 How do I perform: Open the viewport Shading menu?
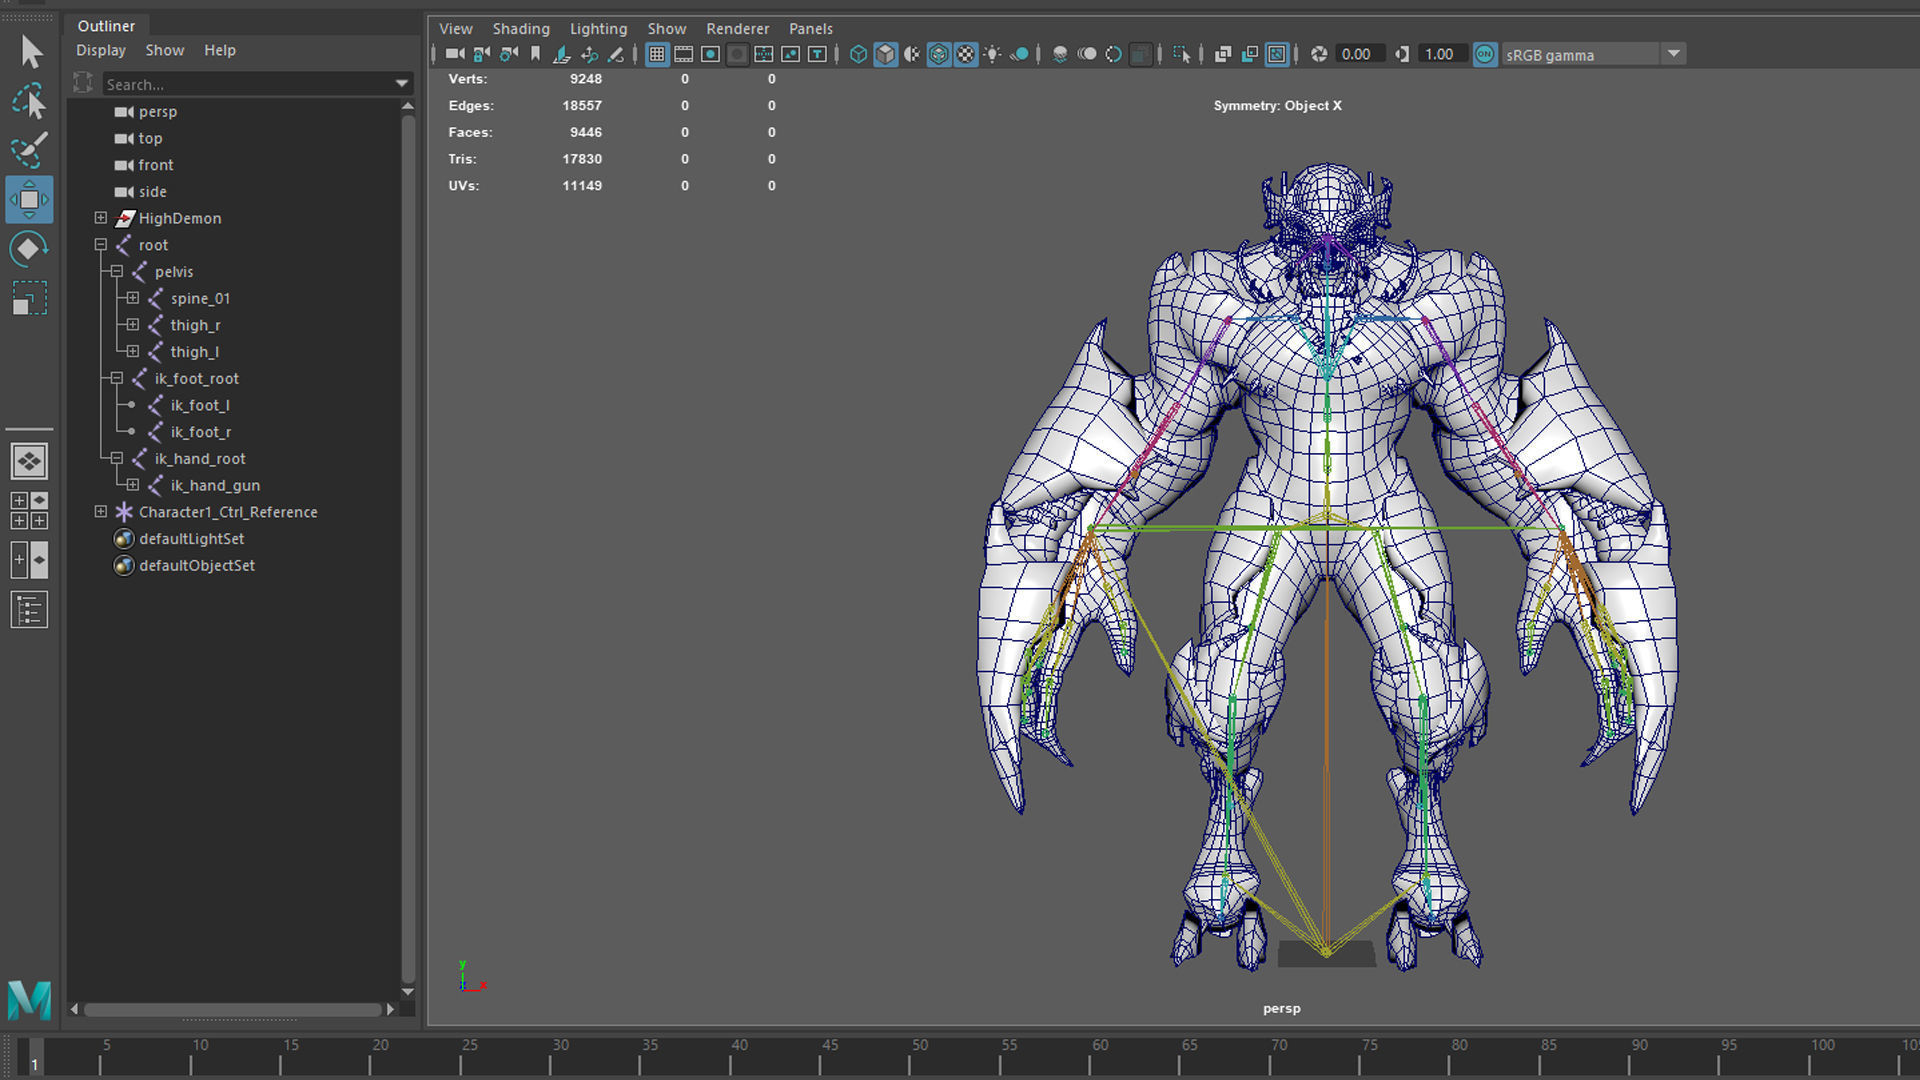click(521, 29)
